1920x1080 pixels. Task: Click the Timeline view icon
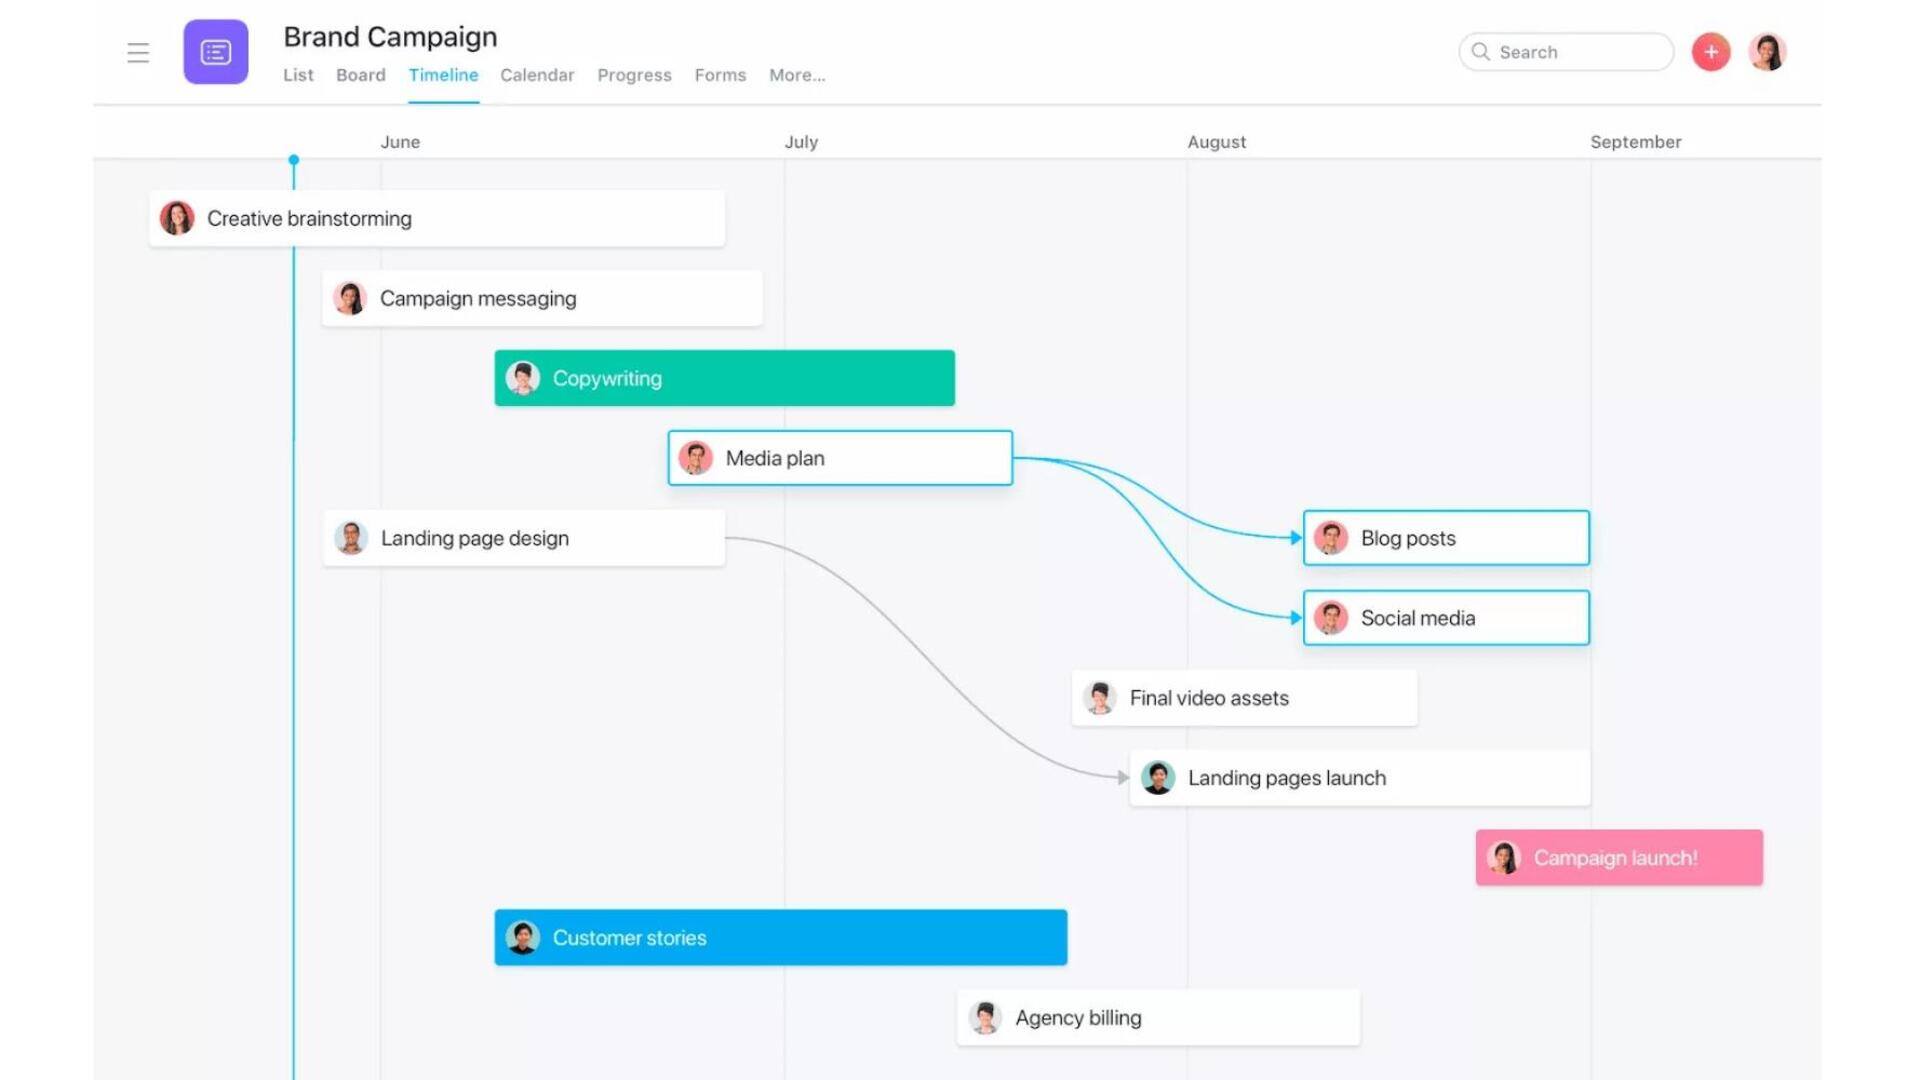(x=442, y=75)
